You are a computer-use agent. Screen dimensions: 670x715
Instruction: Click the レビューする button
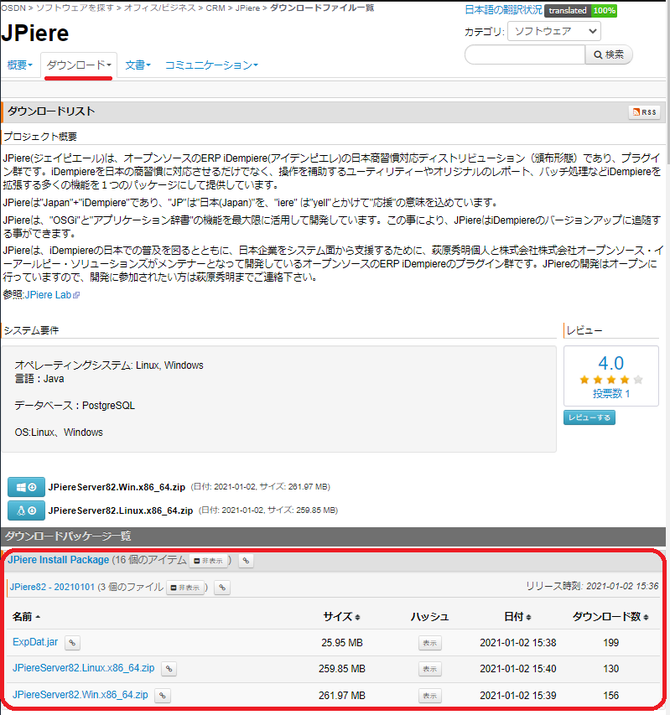589,417
